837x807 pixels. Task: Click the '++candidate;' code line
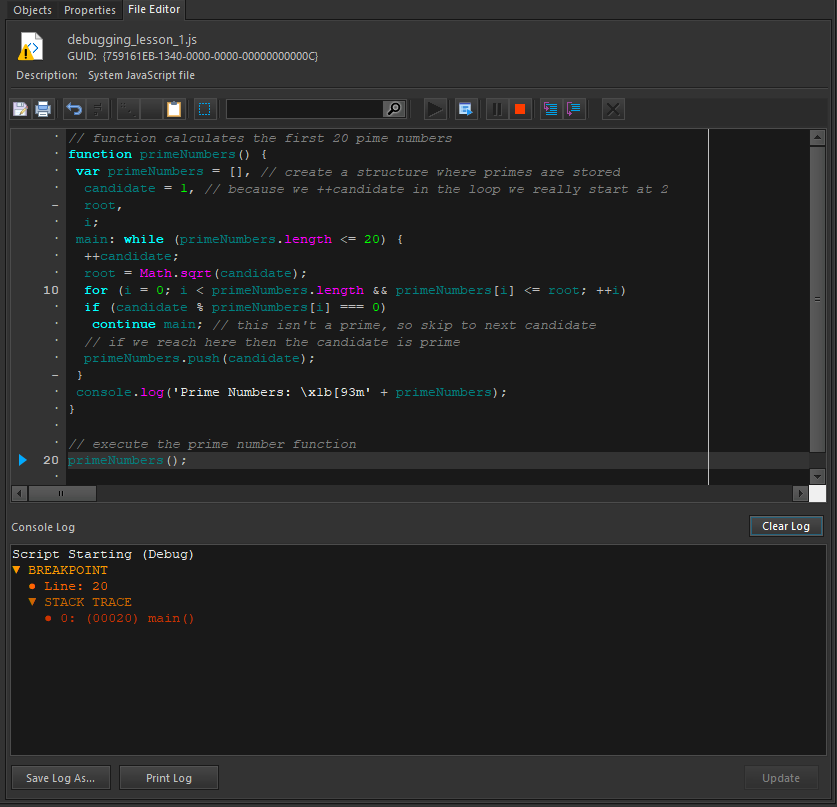[x=131, y=256]
